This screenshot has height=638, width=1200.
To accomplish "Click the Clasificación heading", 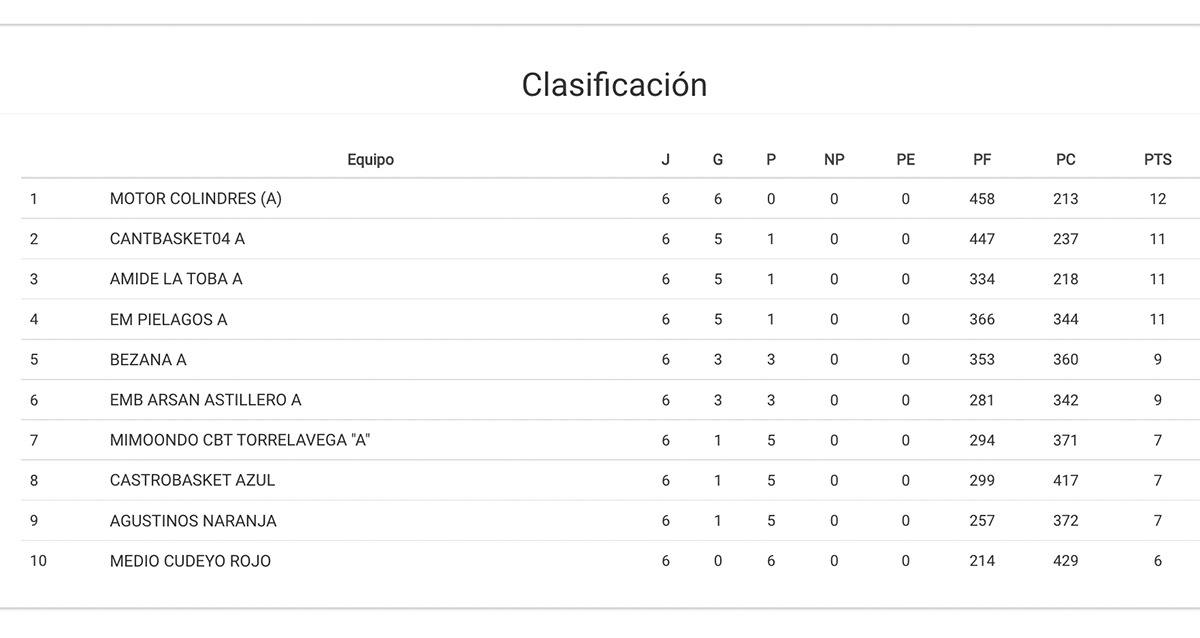I will (614, 85).
